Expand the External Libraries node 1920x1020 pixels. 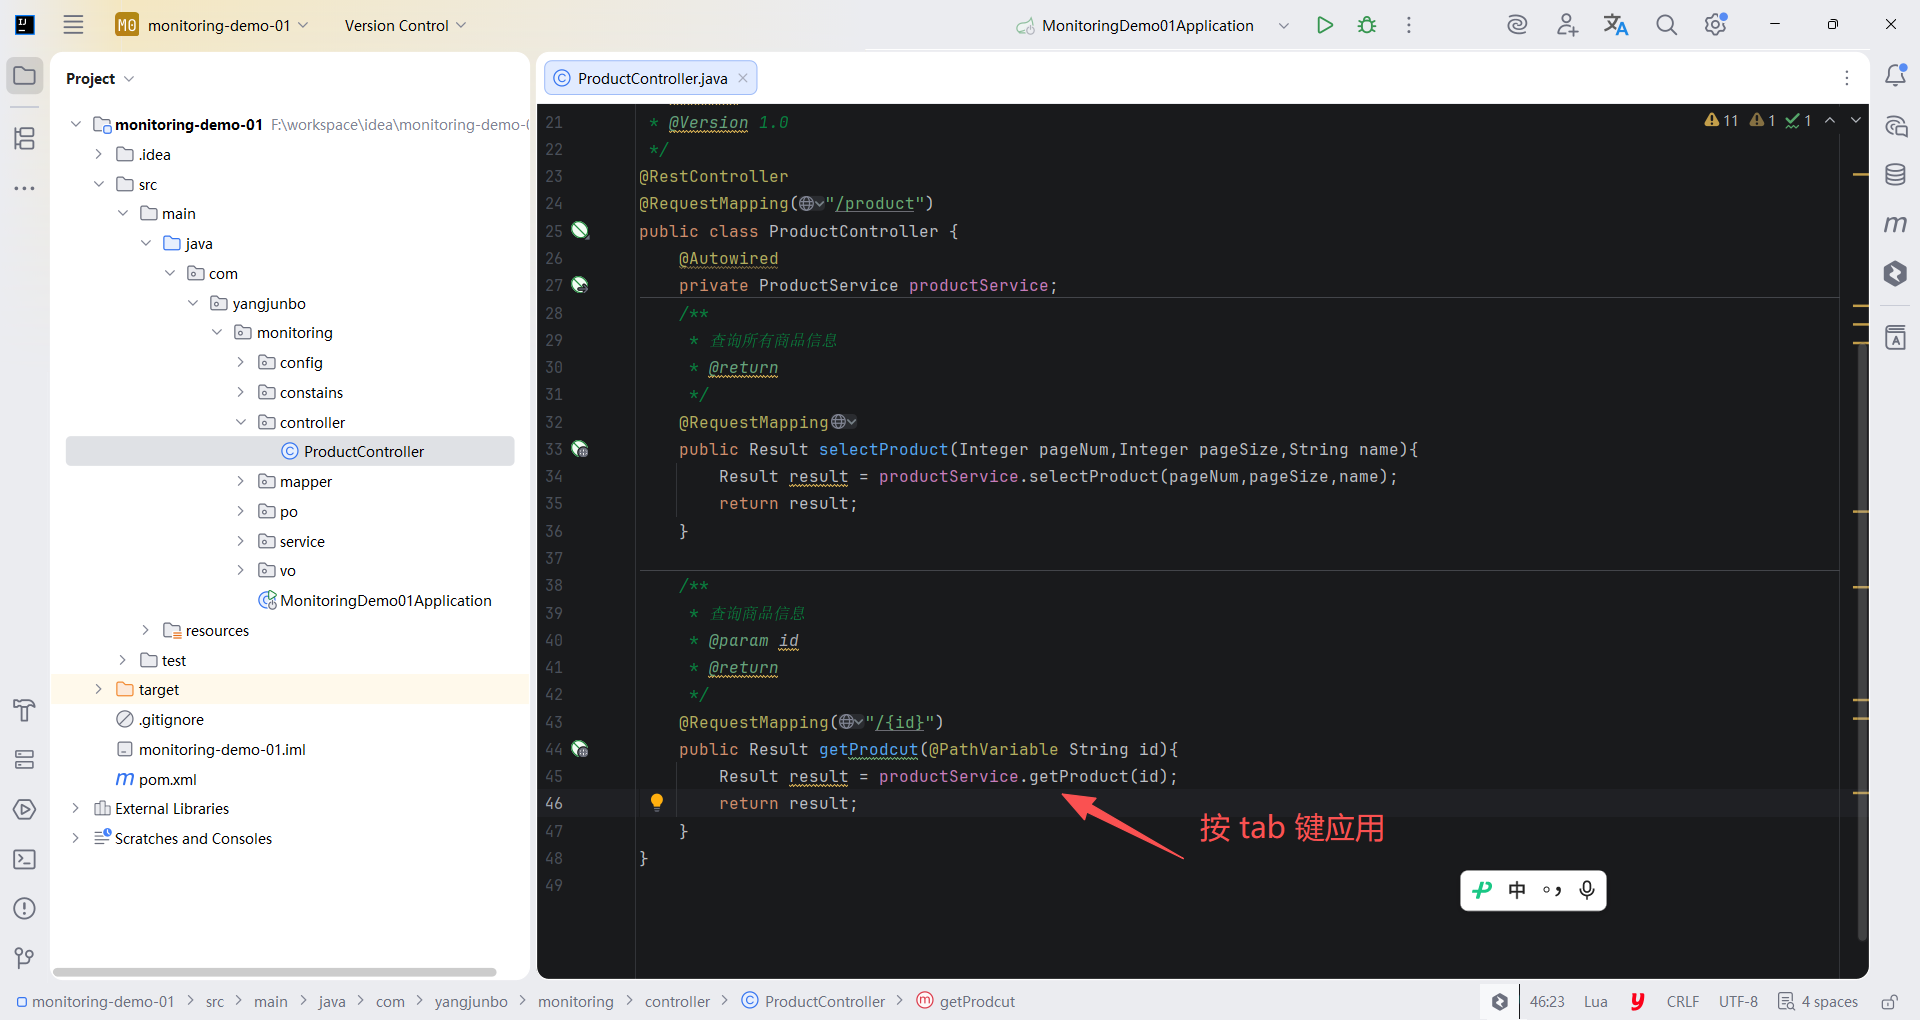pos(75,808)
